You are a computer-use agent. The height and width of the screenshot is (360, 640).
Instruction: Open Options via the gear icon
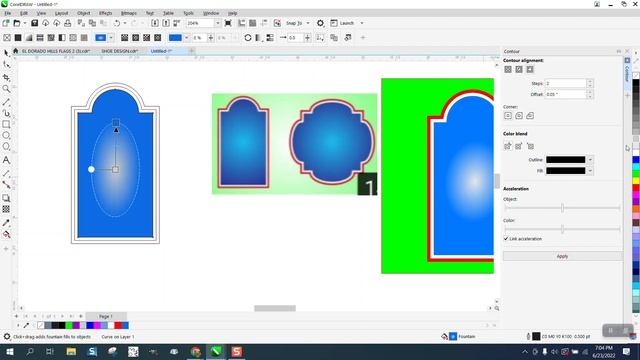click(x=320, y=23)
